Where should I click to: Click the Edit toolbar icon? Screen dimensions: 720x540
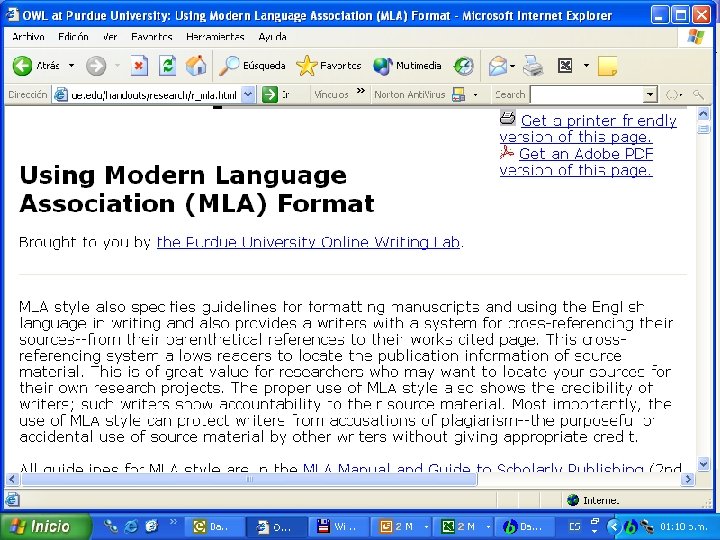tap(565, 66)
